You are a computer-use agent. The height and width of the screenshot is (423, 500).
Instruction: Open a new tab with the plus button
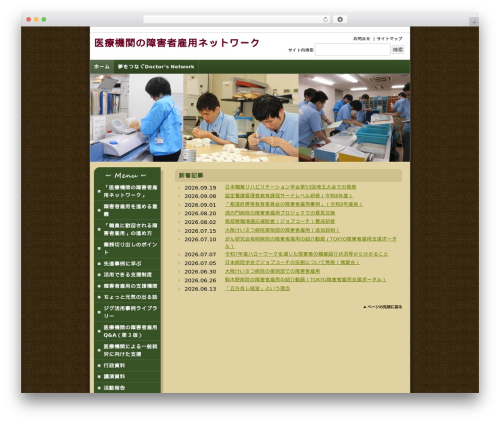coord(474,22)
